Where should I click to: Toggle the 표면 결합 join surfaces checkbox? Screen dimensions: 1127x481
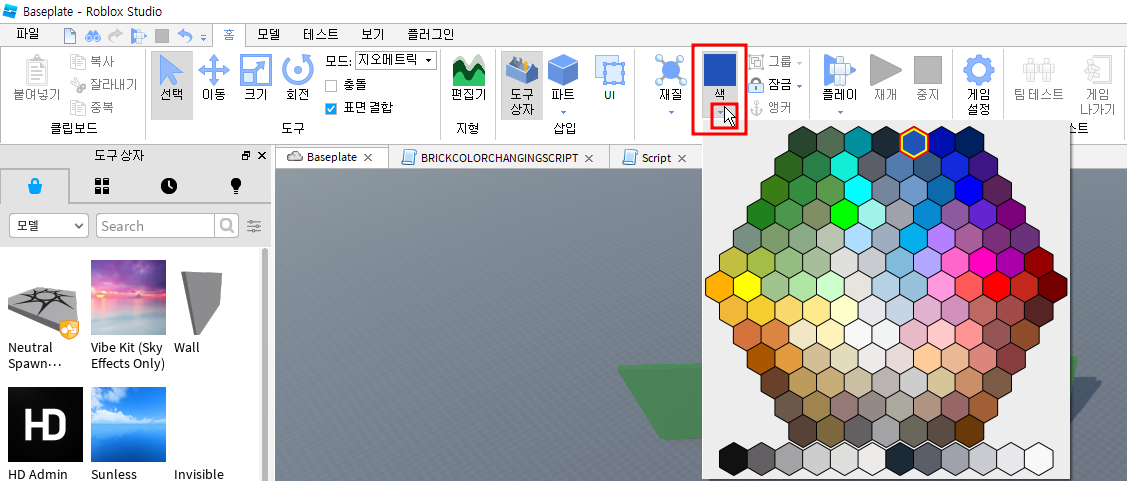tap(331, 109)
